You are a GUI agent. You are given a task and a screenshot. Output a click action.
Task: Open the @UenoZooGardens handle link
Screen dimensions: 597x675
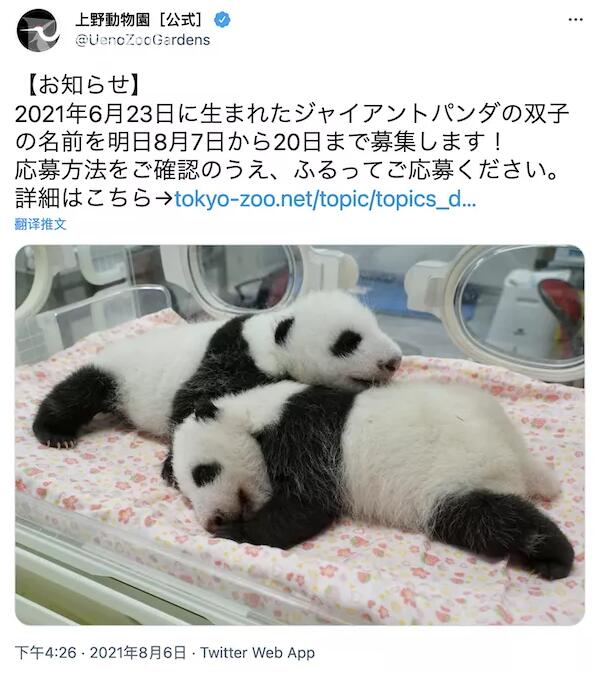pos(142,40)
